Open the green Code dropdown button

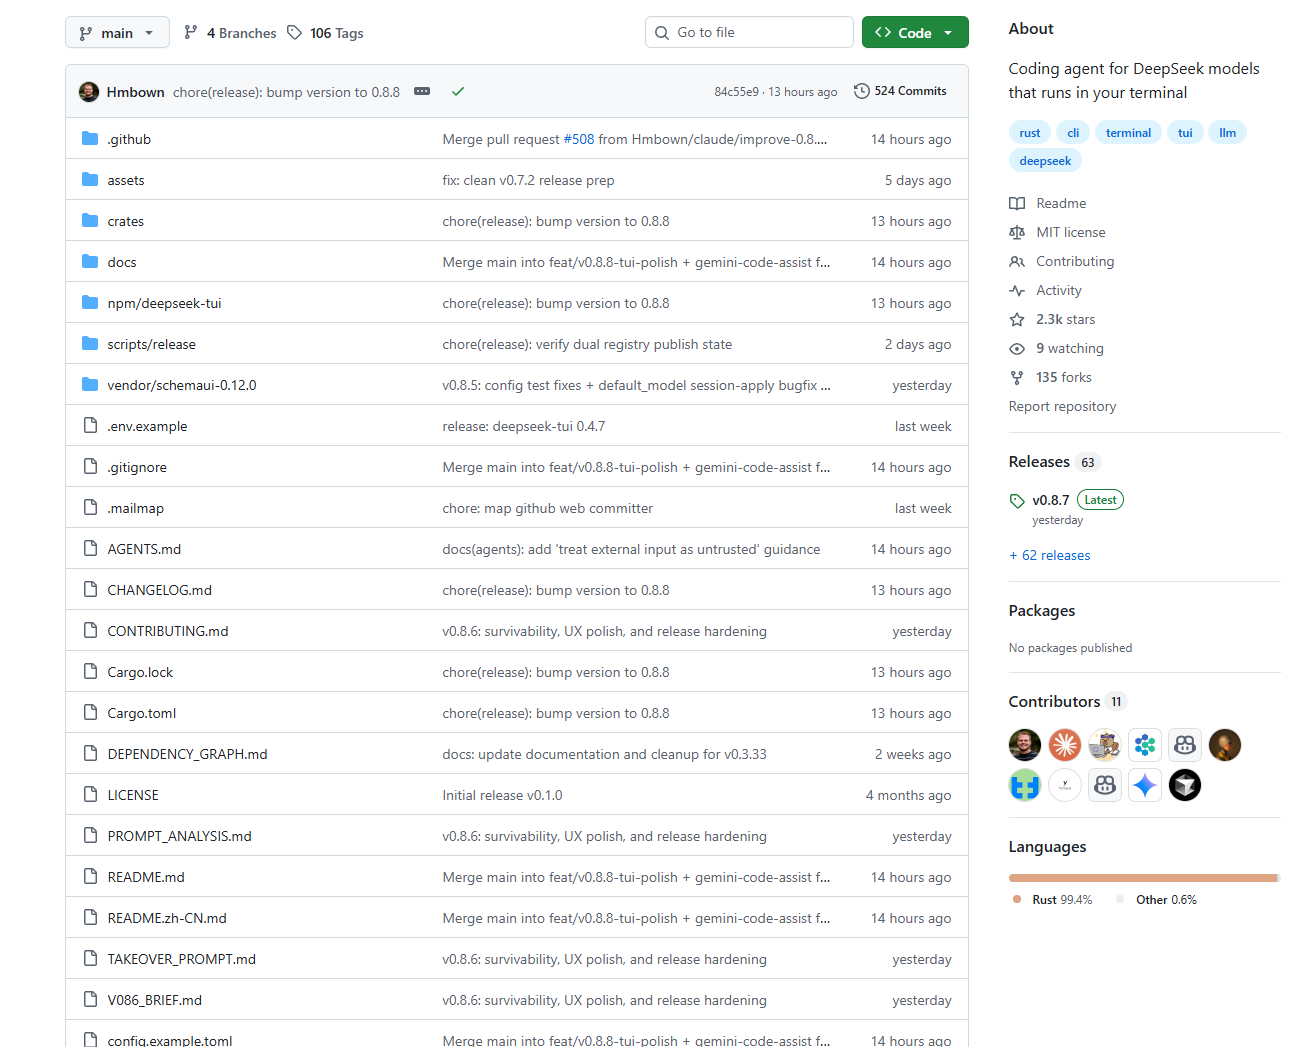(x=915, y=33)
